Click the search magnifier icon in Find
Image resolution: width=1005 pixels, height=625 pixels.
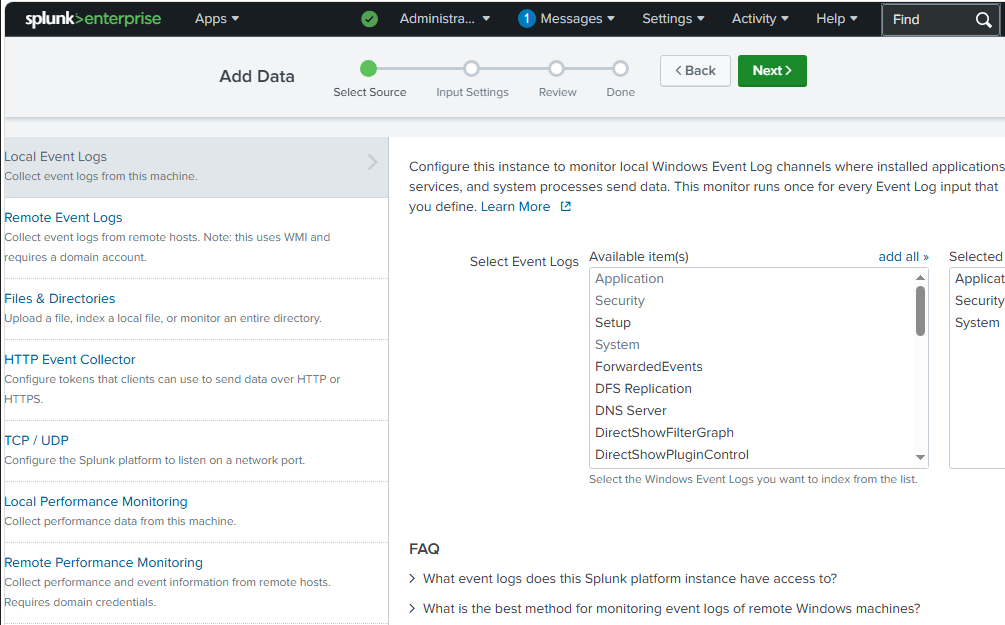[x=983, y=20]
